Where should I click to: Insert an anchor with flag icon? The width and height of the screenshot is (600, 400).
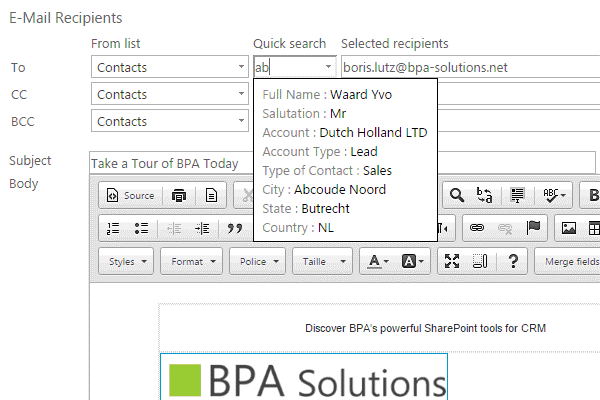pos(533,228)
